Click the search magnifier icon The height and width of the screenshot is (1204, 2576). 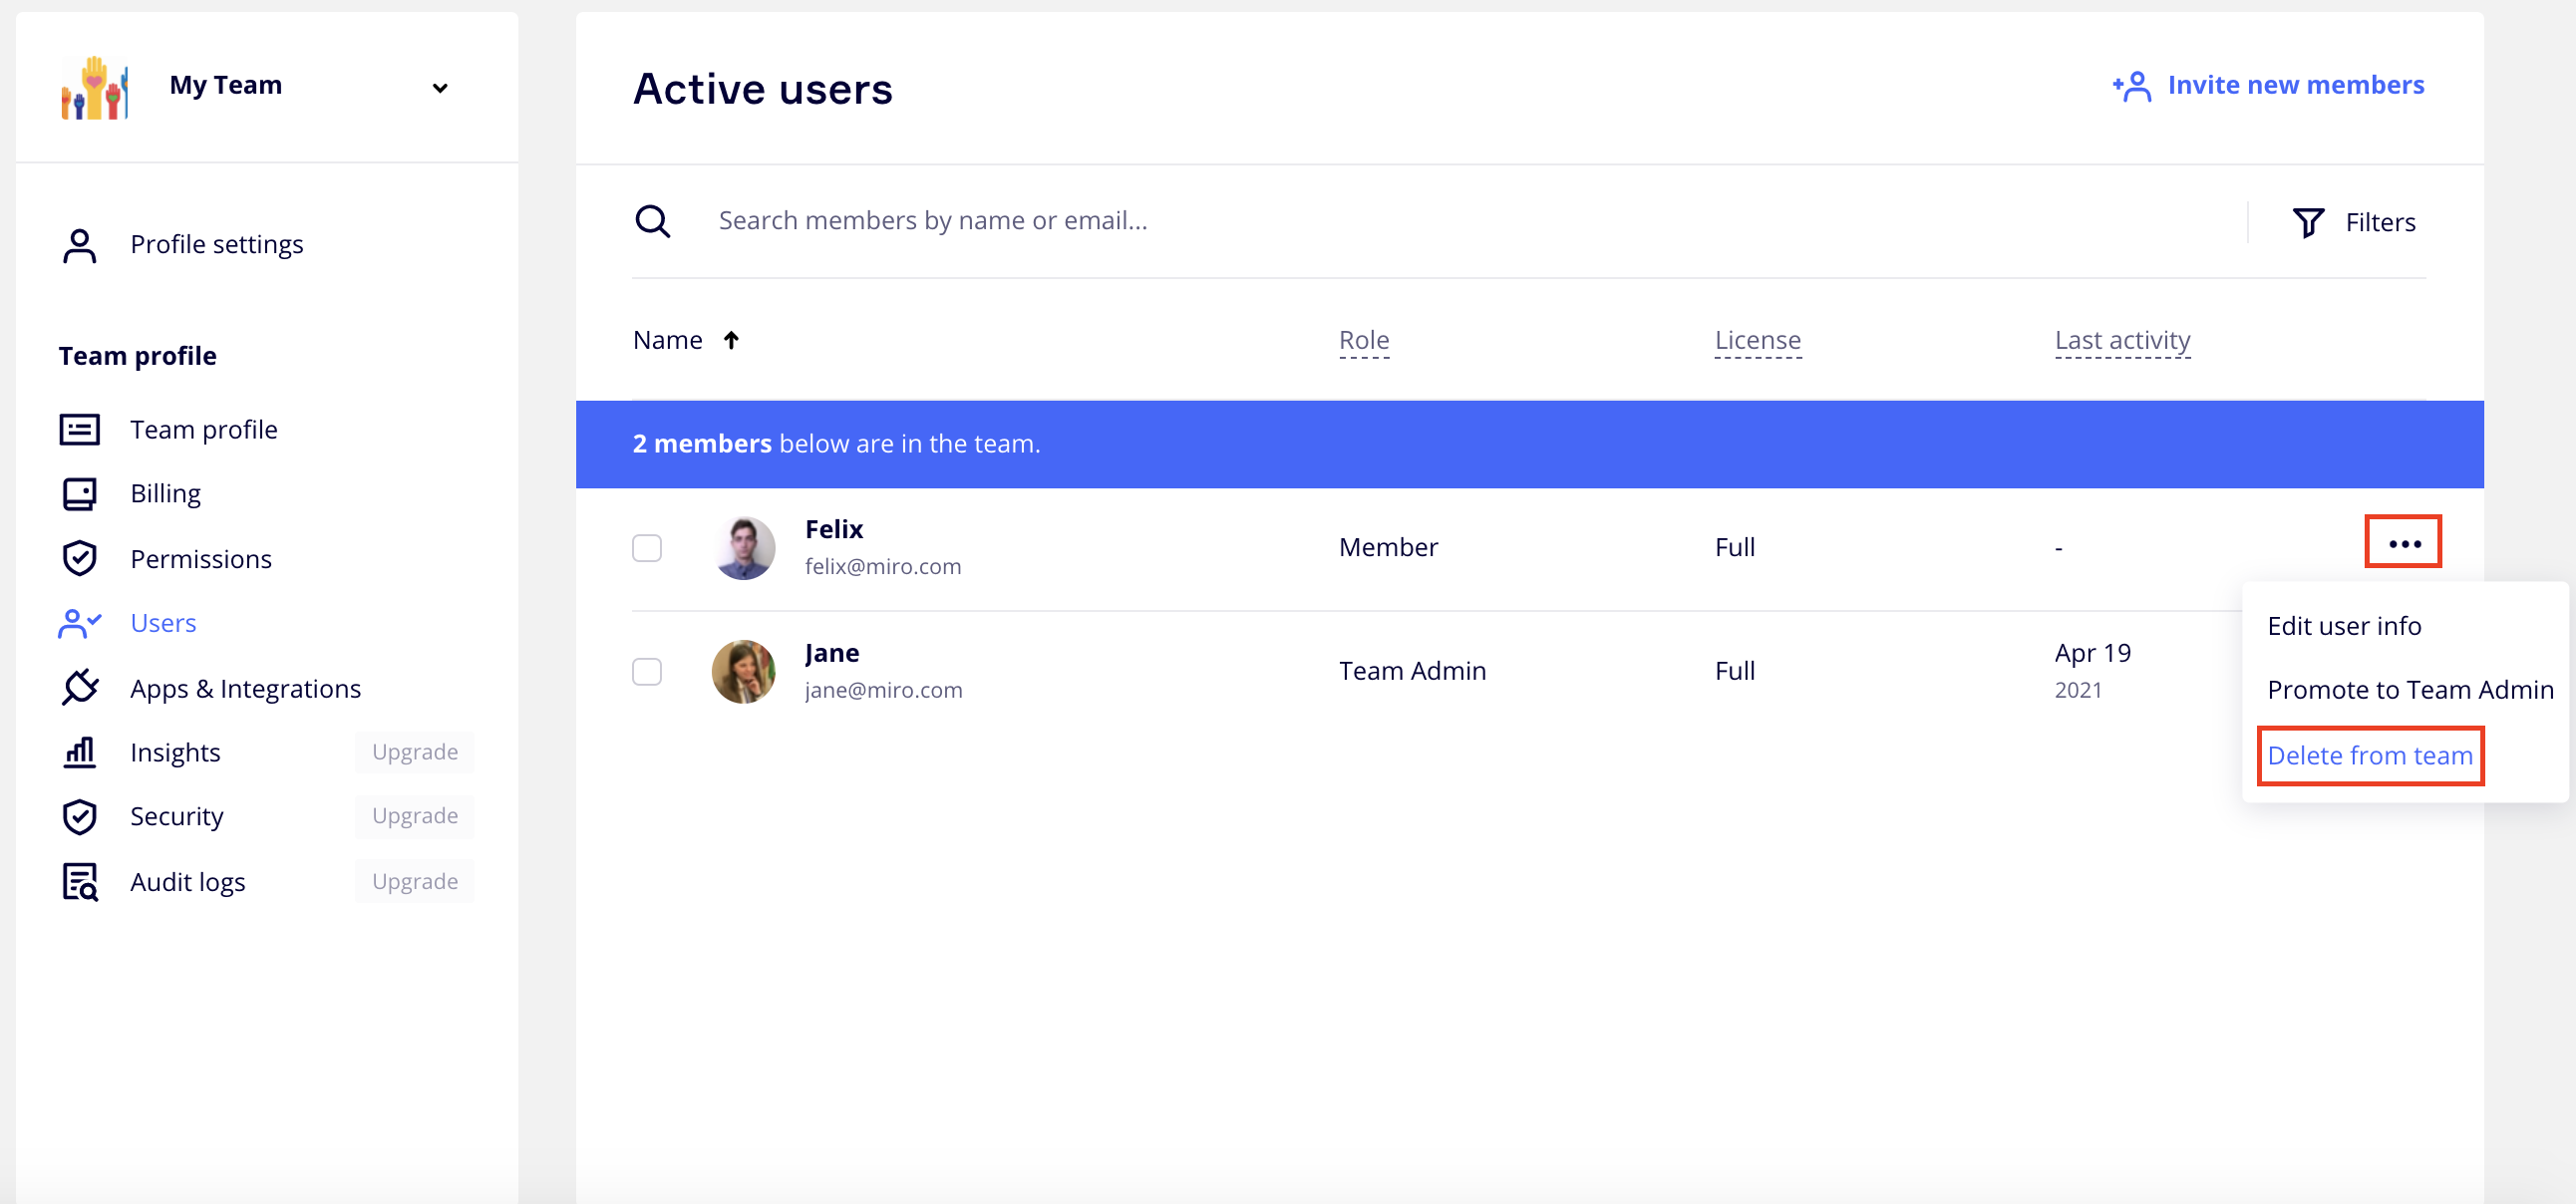653,221
